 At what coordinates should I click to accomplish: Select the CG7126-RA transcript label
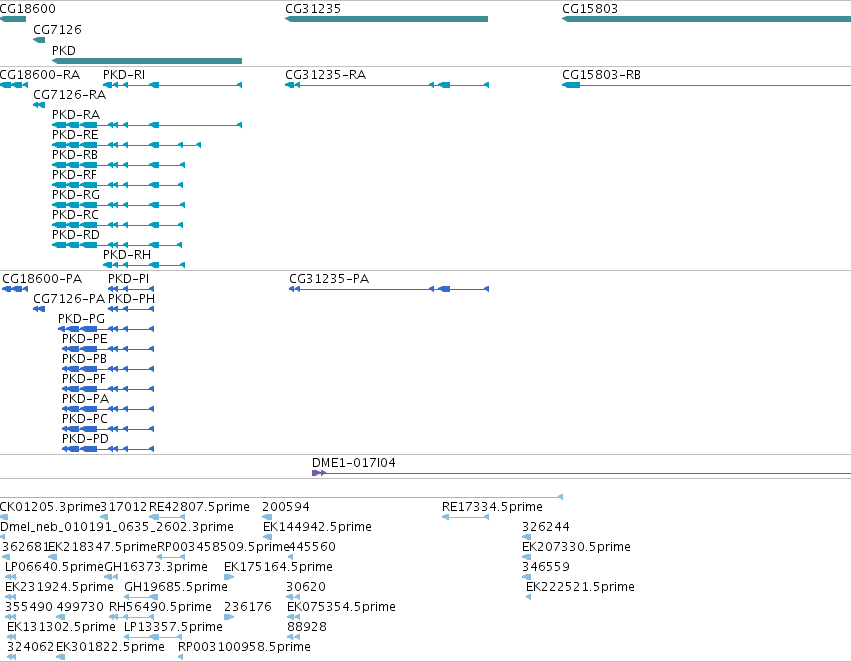point(69,95)
